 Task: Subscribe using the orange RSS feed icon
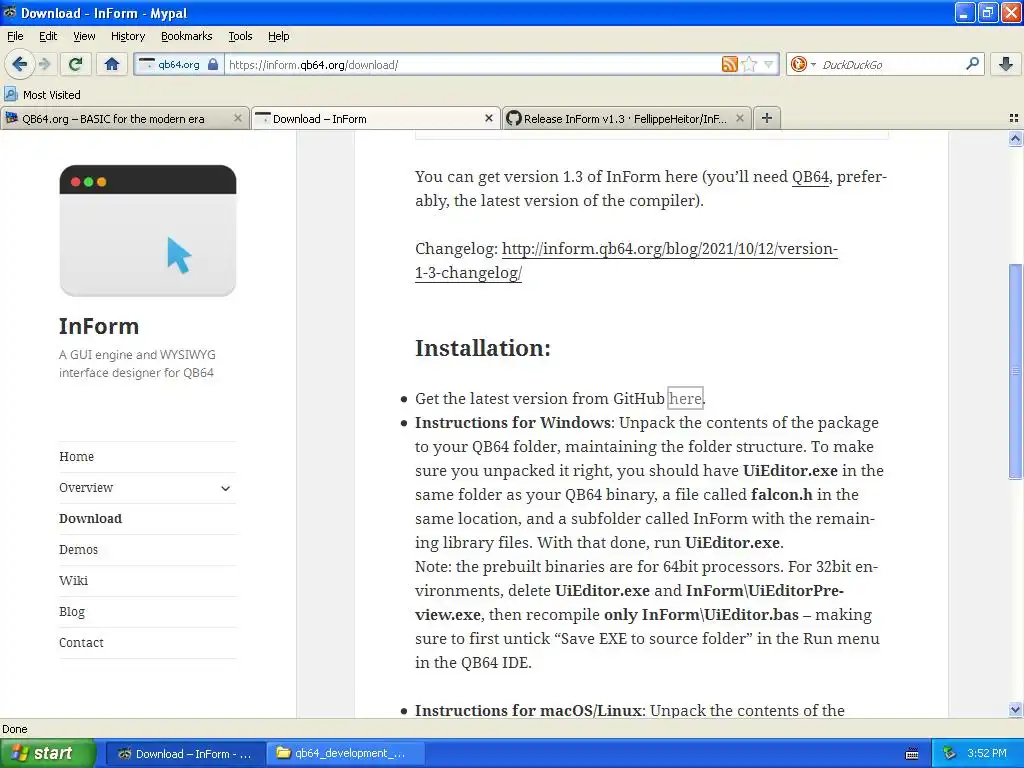point(729,64)
